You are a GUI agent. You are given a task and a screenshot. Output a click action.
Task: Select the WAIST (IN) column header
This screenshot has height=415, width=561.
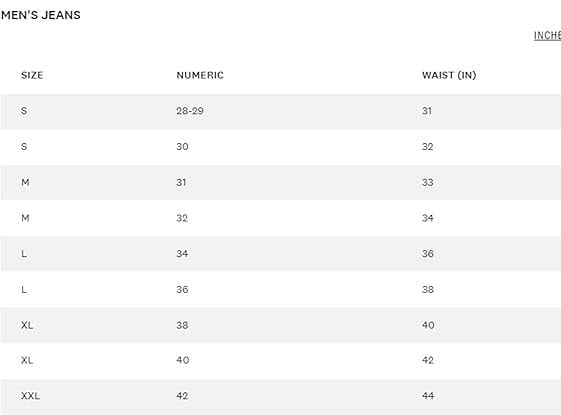coord(449,75)
